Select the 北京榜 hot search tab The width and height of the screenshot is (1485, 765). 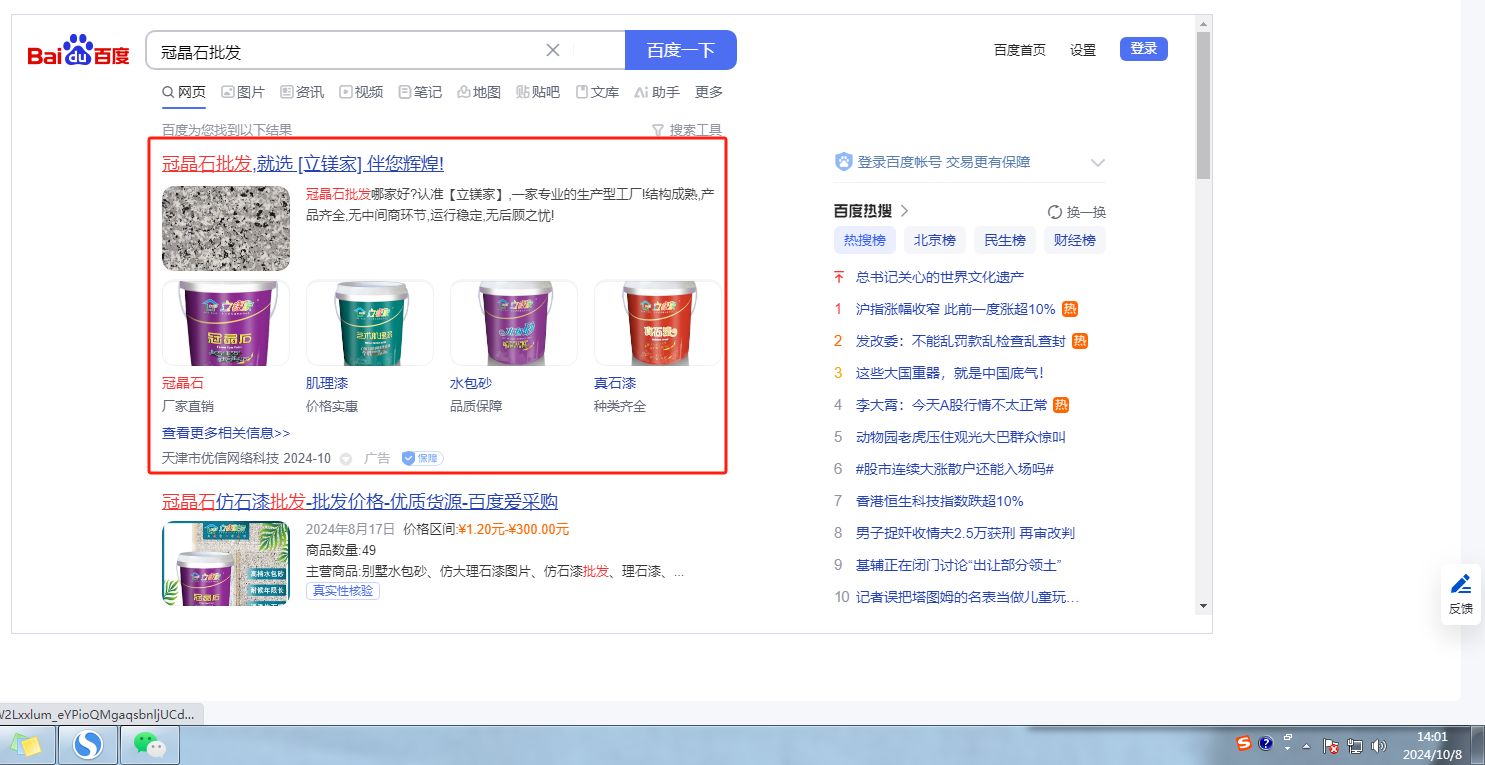coord(934,240)
